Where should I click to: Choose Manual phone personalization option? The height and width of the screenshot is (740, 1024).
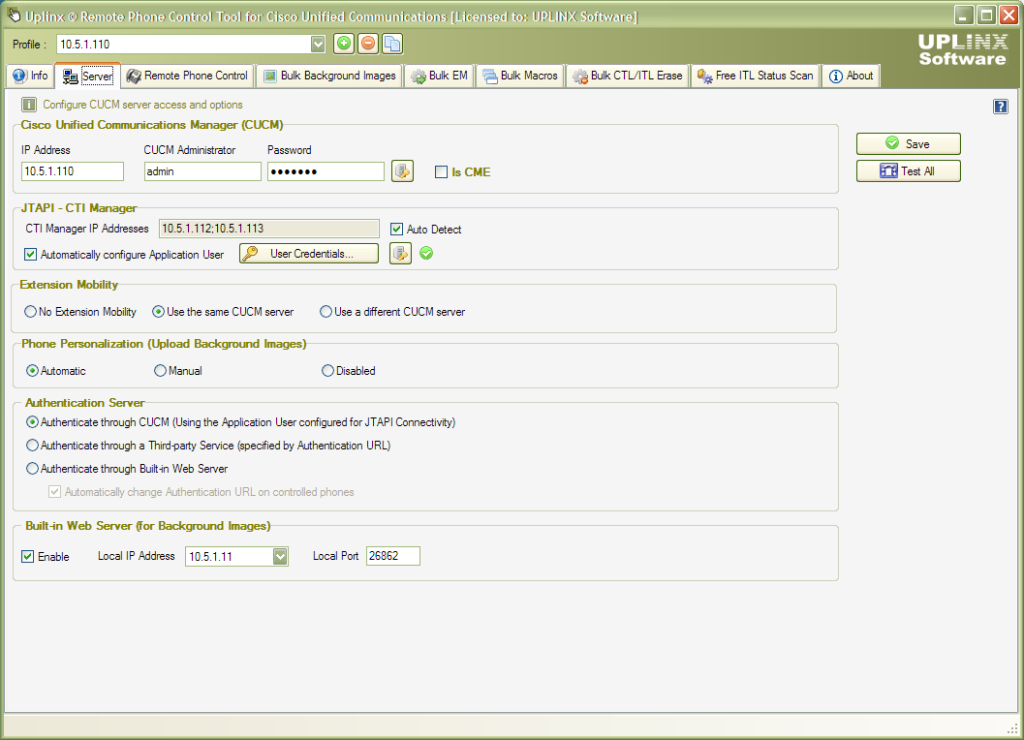160,371
